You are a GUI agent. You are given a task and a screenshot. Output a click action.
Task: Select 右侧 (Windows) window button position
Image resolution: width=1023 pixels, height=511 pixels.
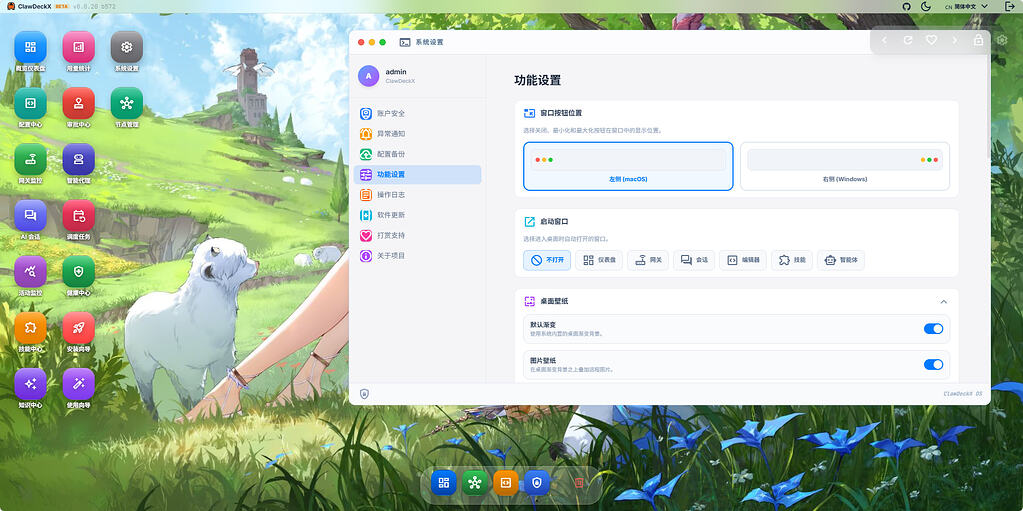845,166
